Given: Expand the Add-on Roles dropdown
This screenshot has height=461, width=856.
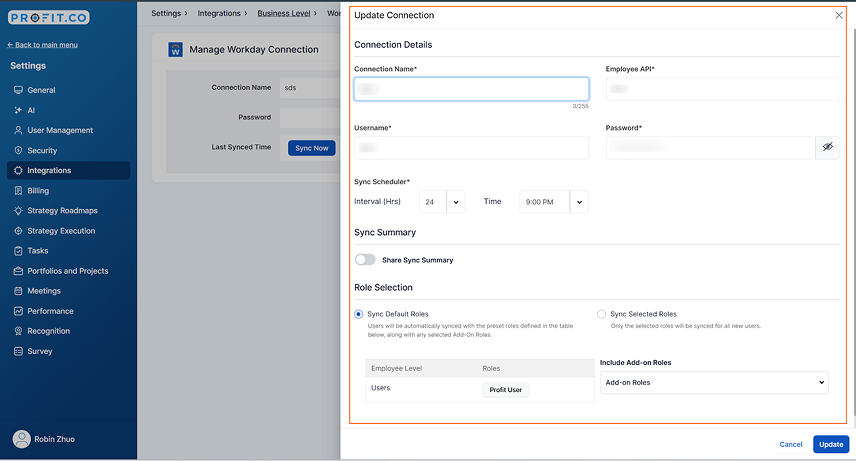Looking at the screenshot, I should [714, 382].
